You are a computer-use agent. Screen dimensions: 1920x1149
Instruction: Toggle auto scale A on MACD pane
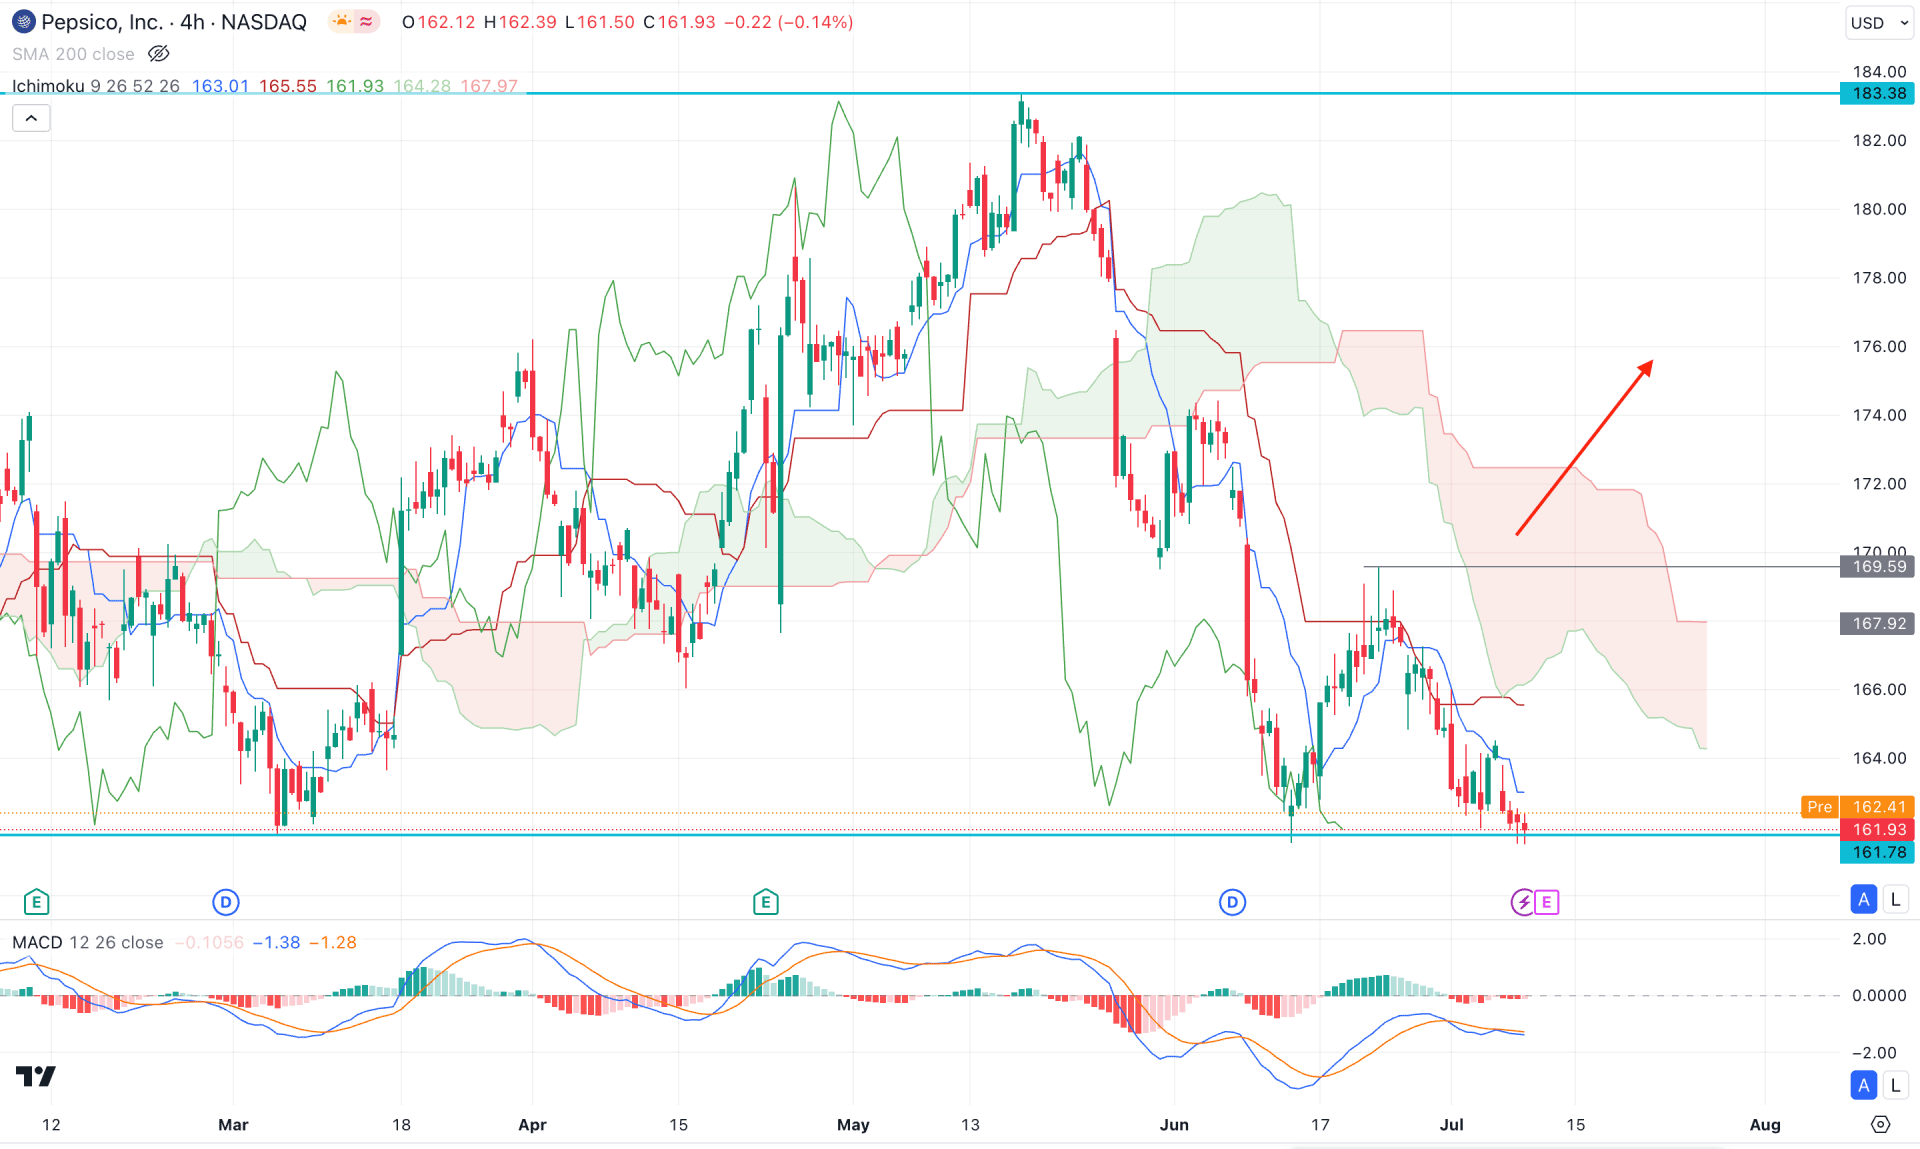[1864, 1085]
